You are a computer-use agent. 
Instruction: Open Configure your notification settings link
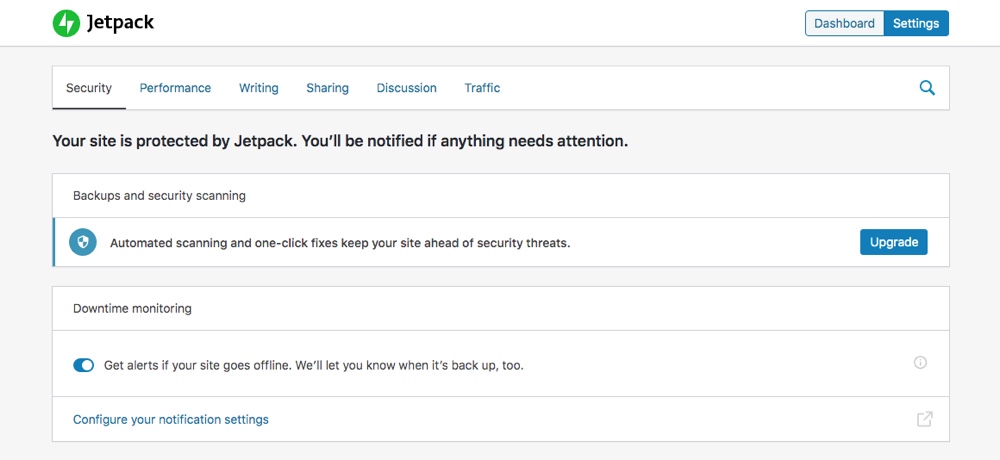click(171, 420)
